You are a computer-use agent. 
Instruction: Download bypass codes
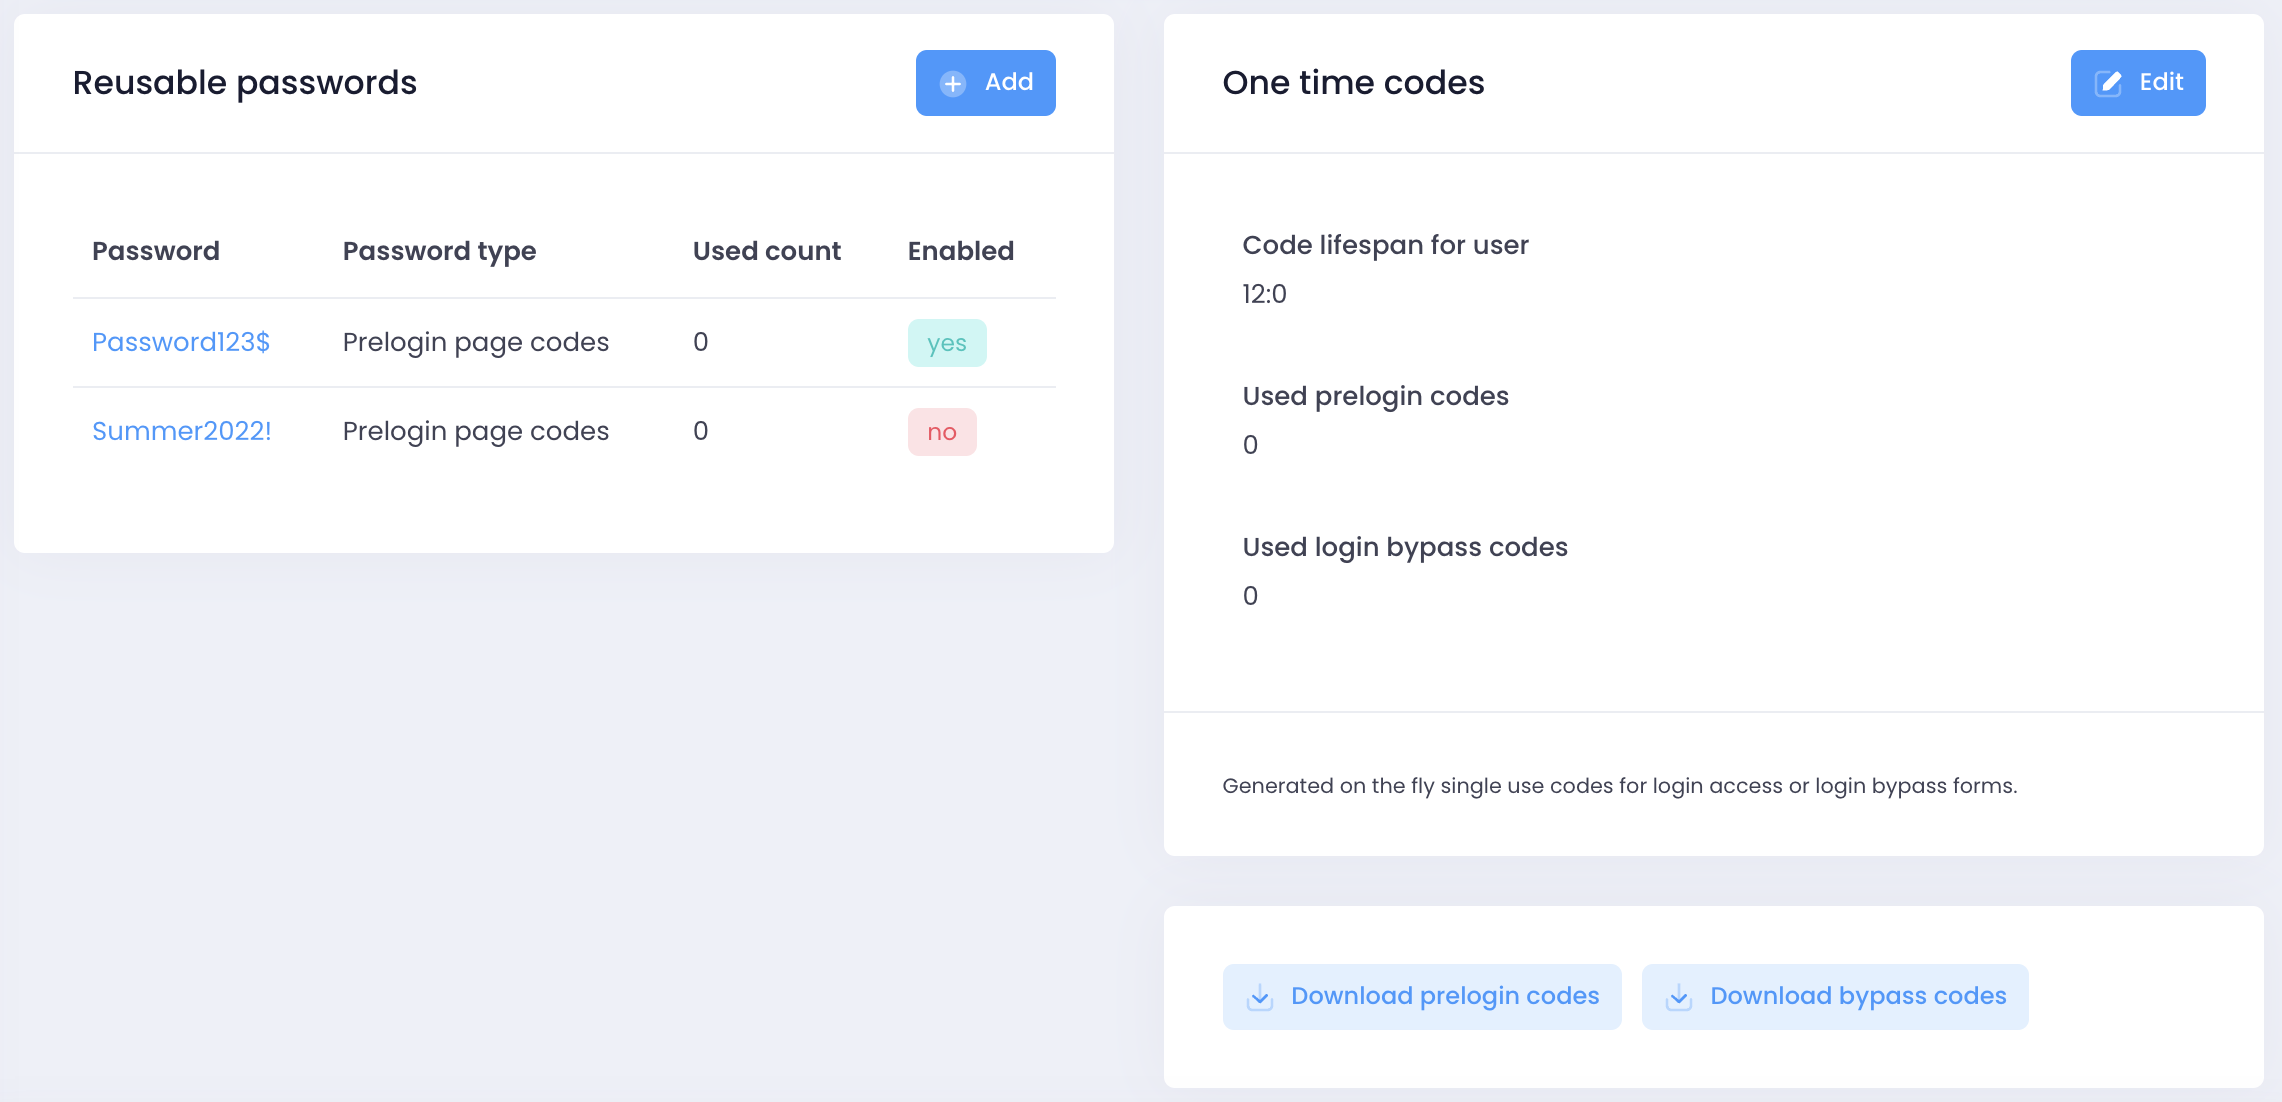(x=1834, y=996)
